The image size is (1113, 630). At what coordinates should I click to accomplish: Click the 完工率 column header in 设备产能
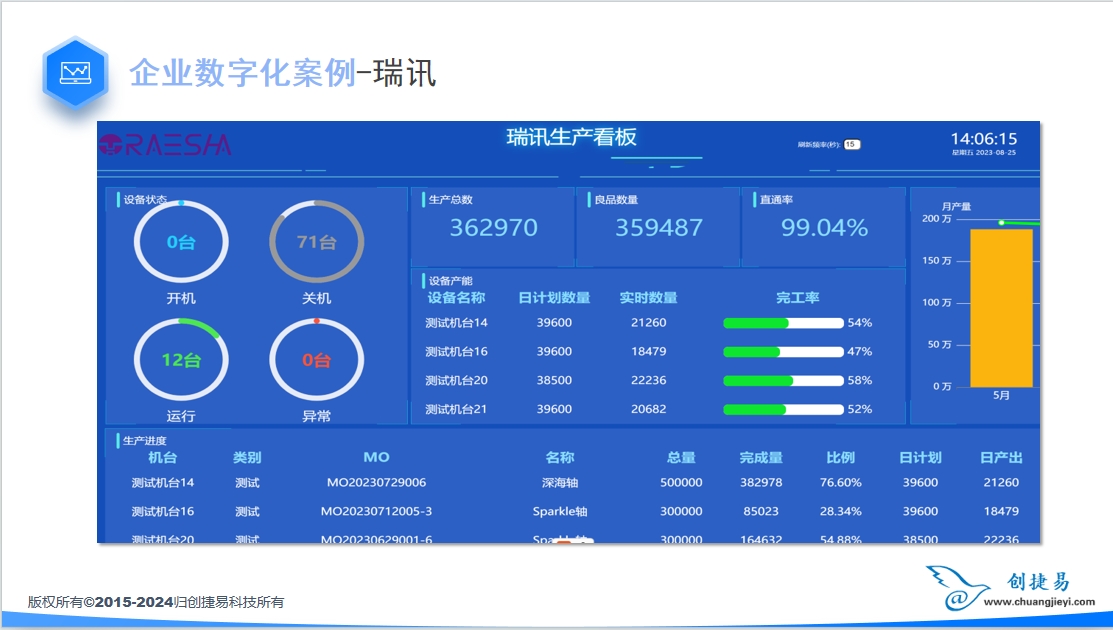point(797,297)
